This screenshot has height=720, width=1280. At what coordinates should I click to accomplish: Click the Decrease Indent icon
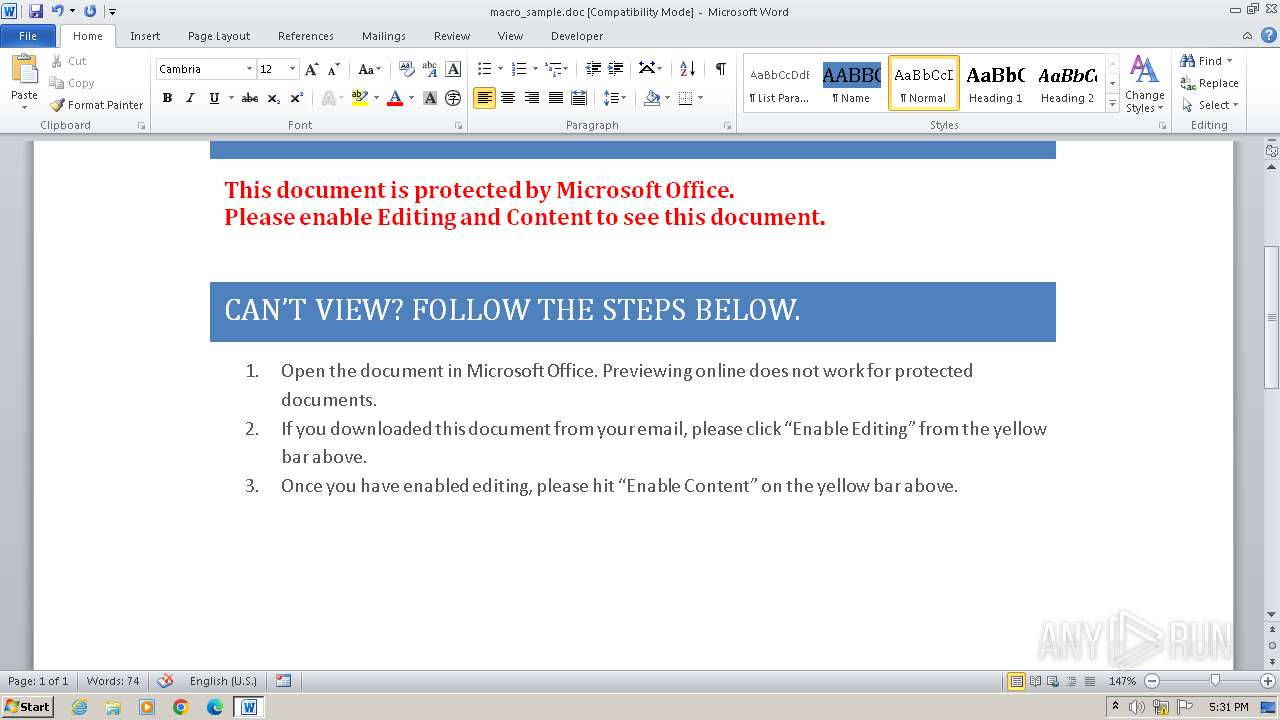coord(593,69)
